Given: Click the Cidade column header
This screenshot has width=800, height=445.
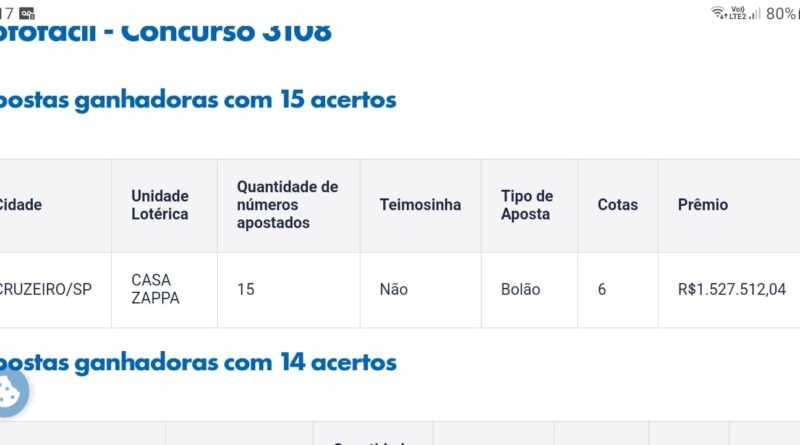Looking at the screenshot, I should pos(20,205).
